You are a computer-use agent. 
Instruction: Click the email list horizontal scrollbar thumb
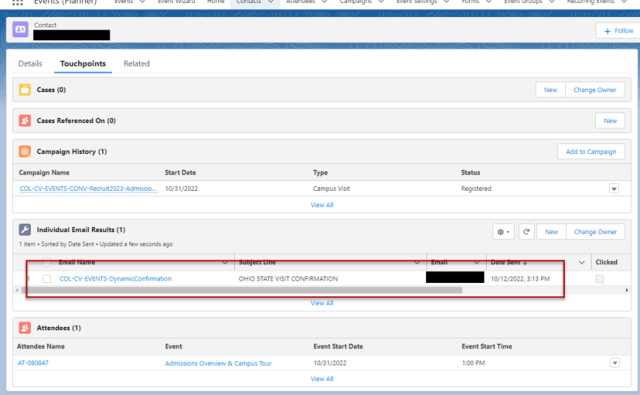(x=242, y=290)
